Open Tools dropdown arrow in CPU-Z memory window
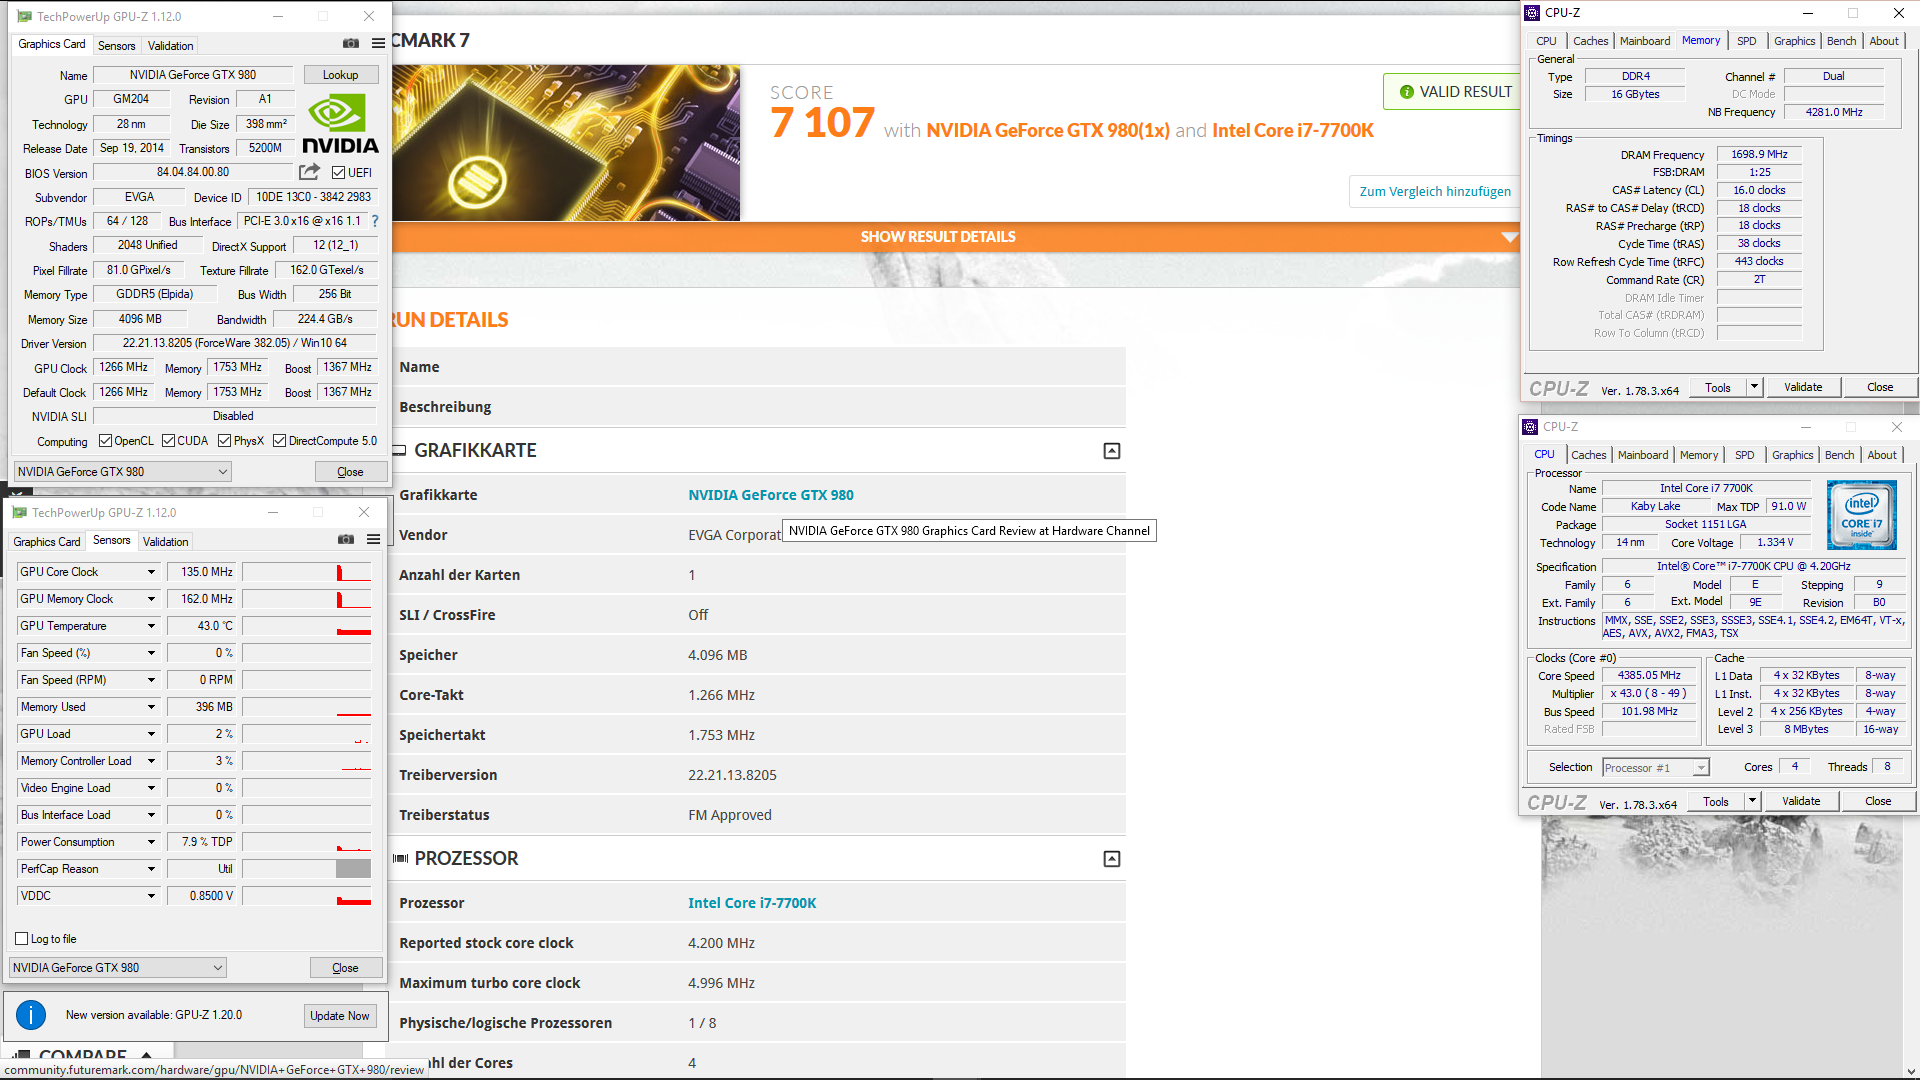This screenshot has height=1080, width=1920. 1753,387
